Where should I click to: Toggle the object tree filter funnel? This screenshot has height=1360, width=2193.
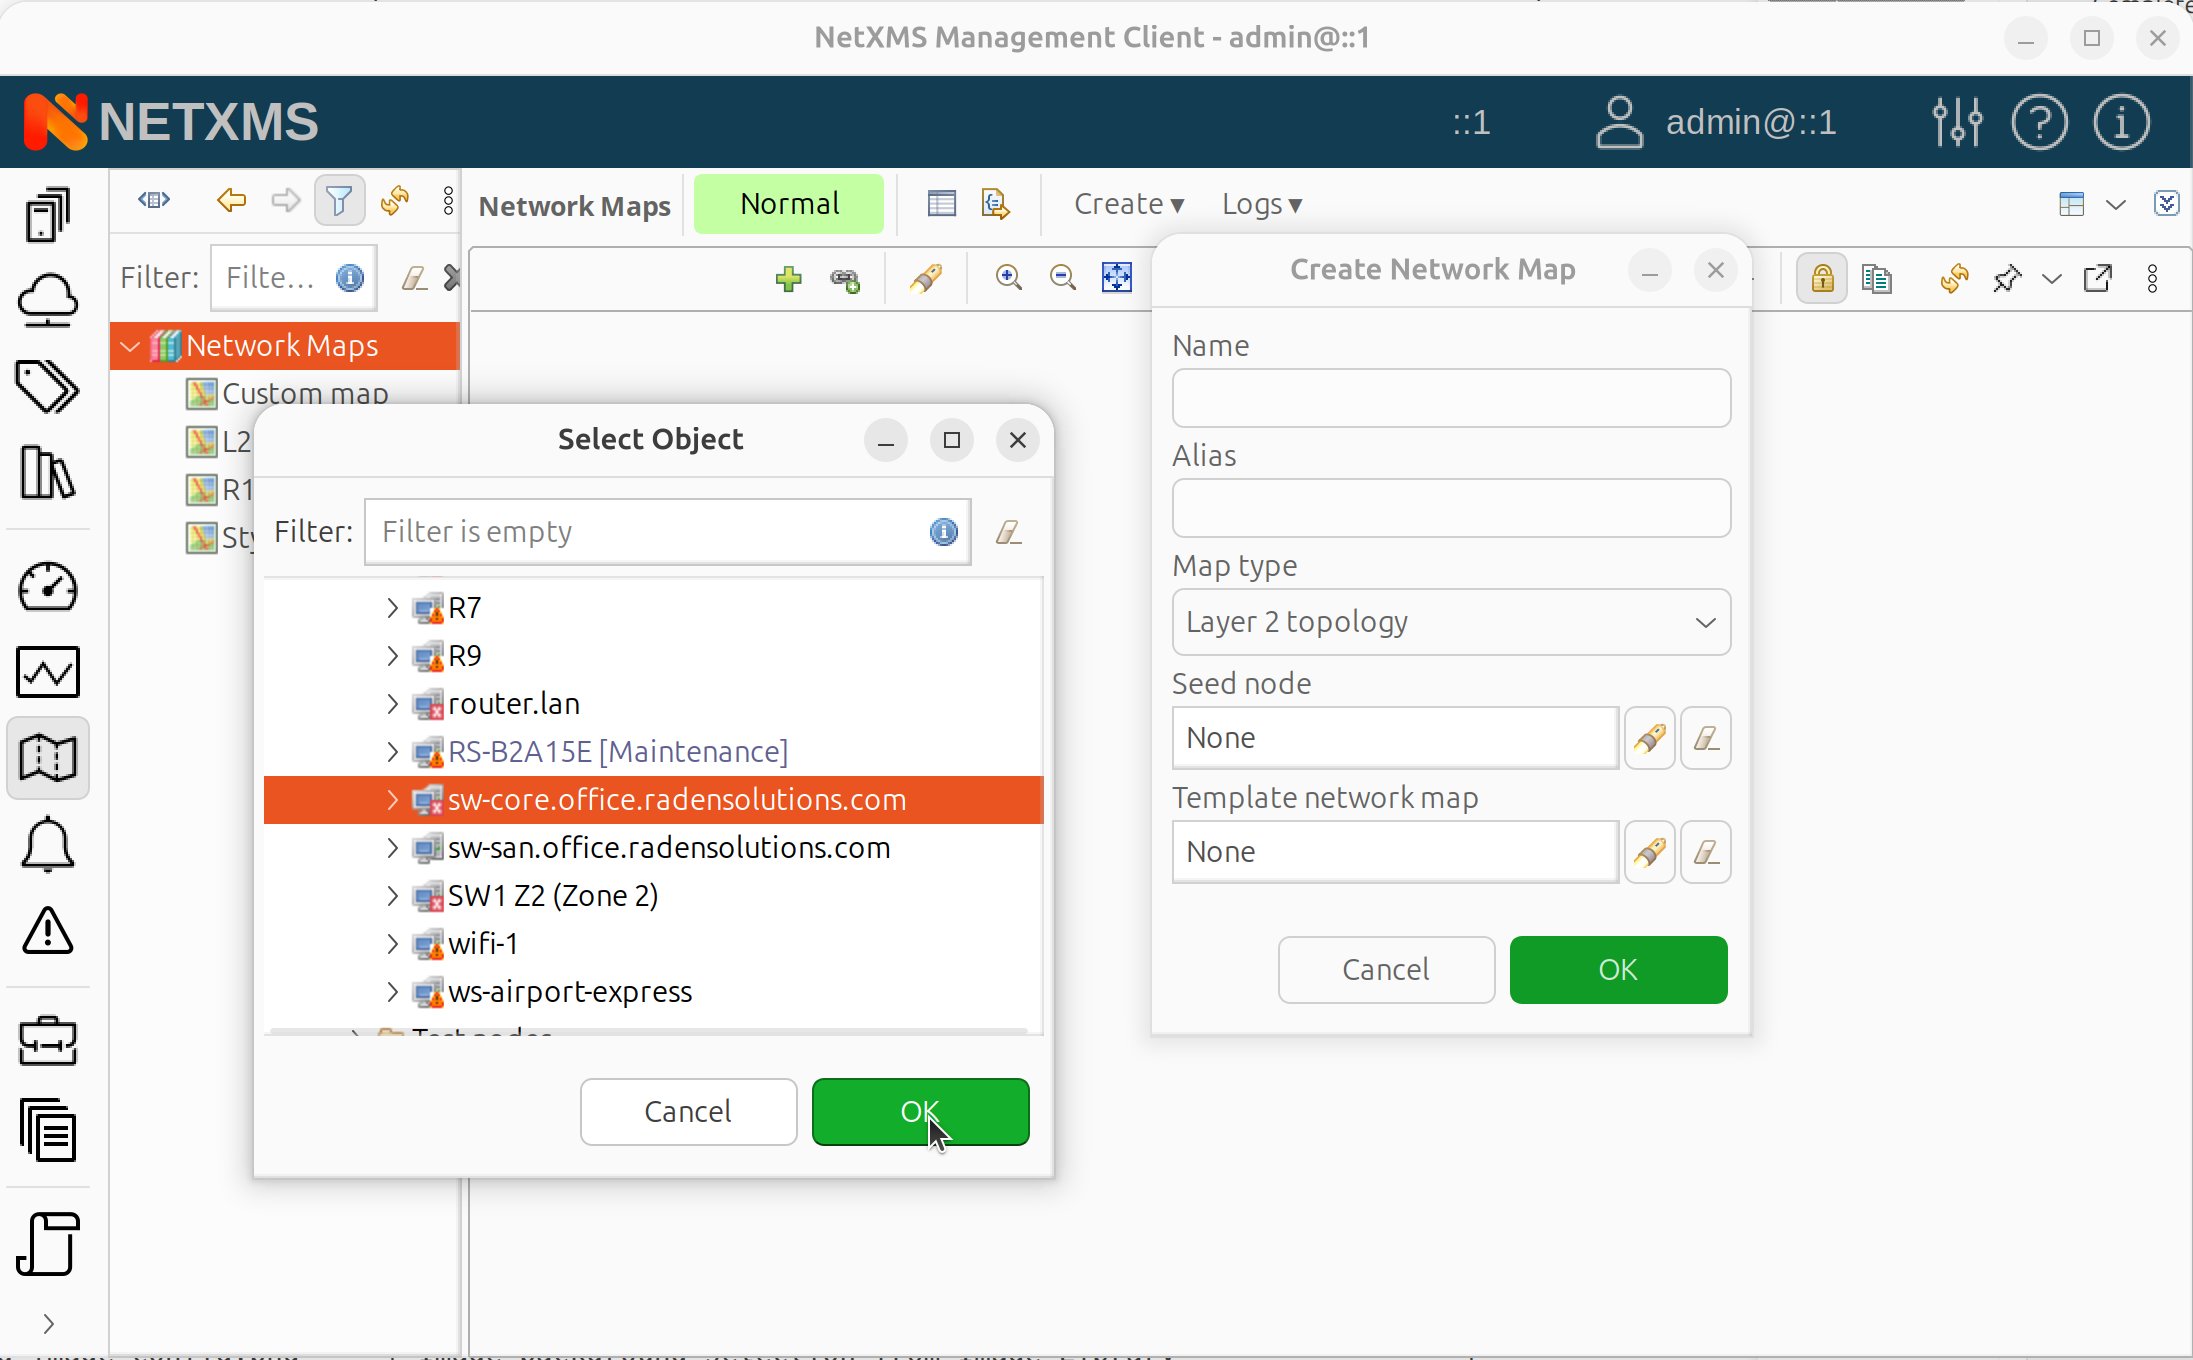click(x=339, y=201)
